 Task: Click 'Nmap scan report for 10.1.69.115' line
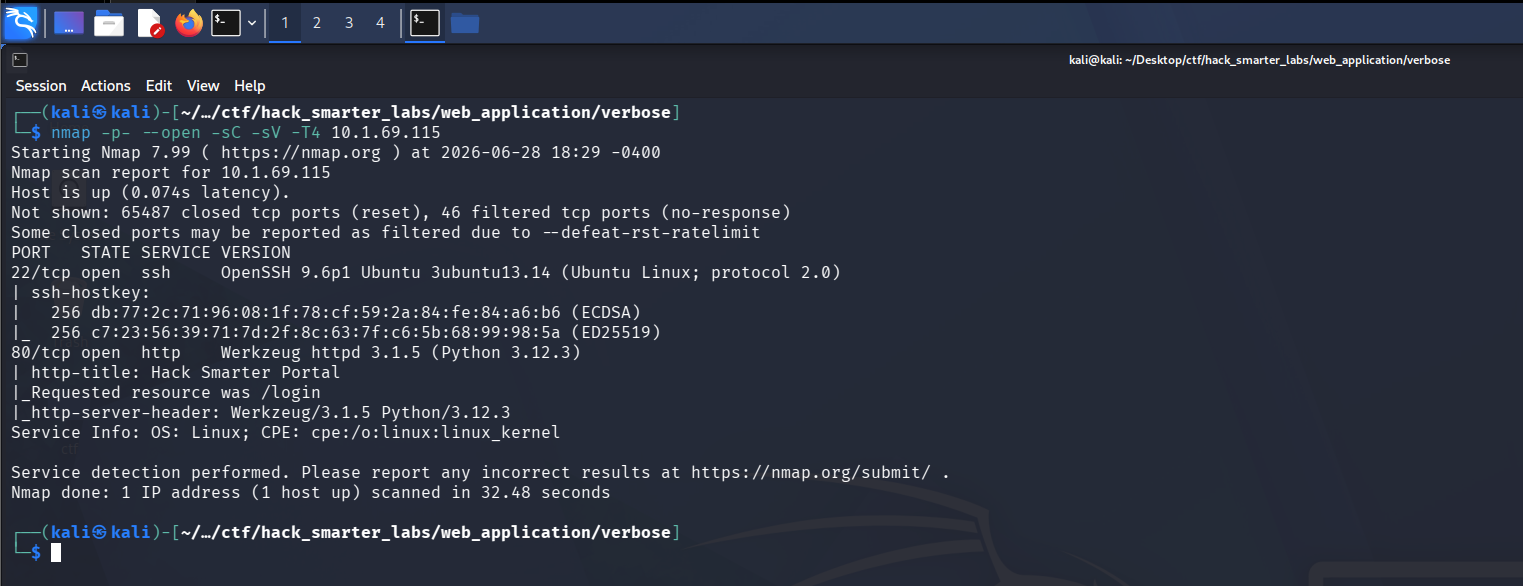pyautogui.click(x=171, y=172)
